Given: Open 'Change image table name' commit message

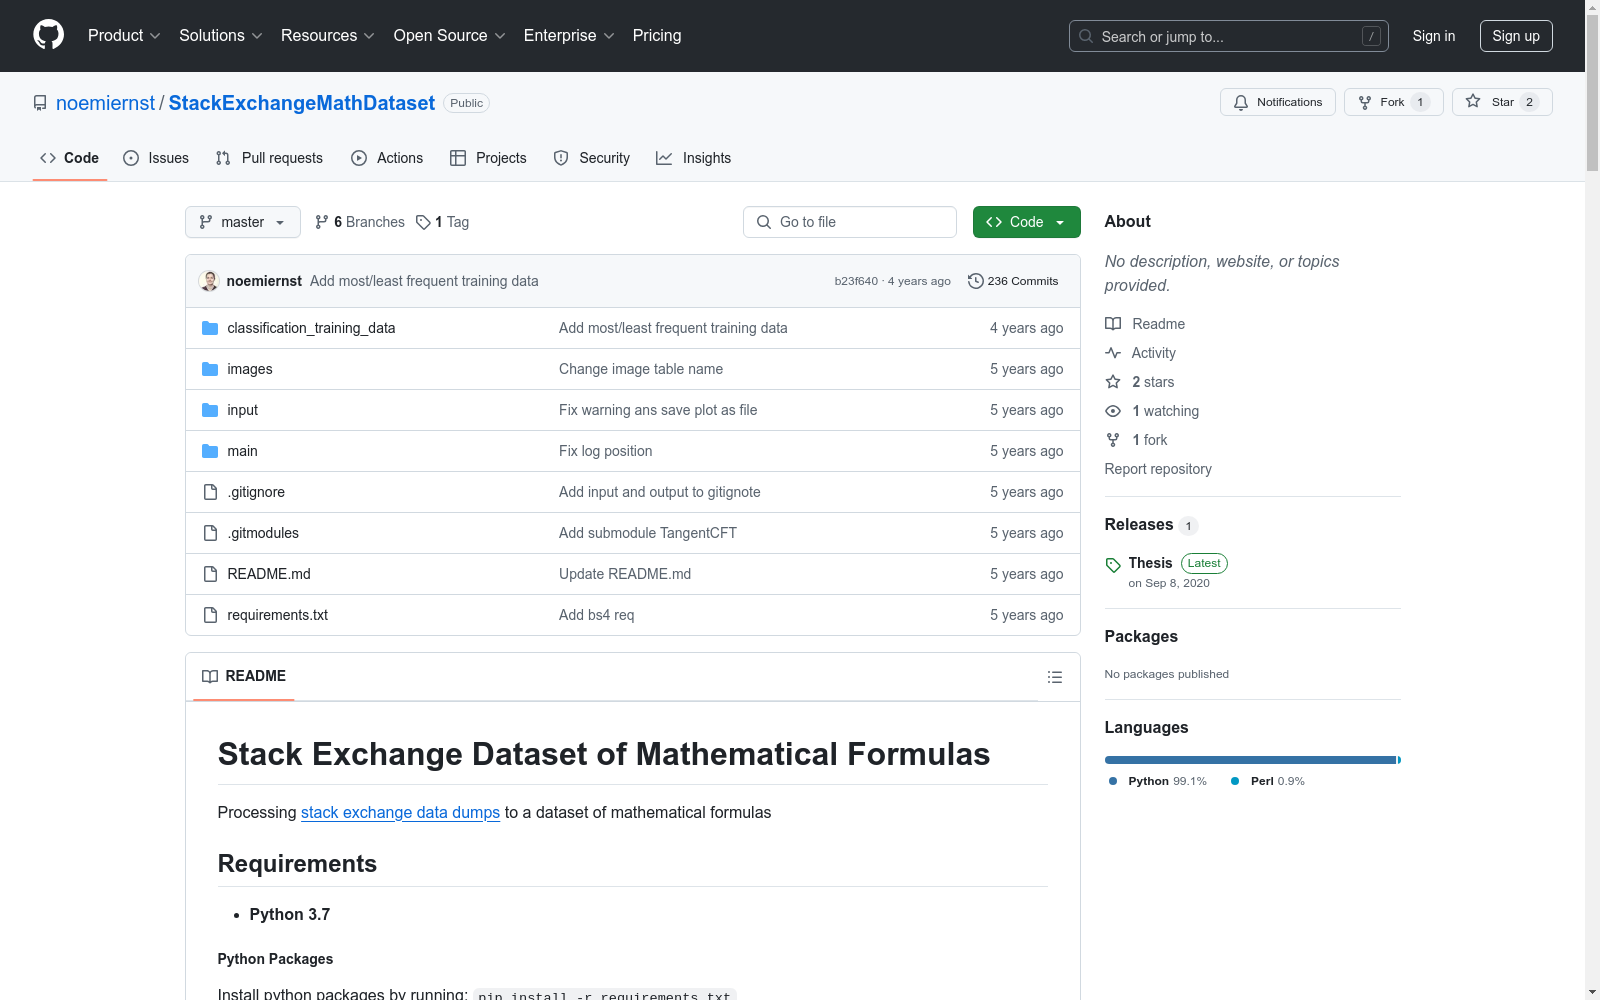Looking at the screenshot, I should coord(641,369).
